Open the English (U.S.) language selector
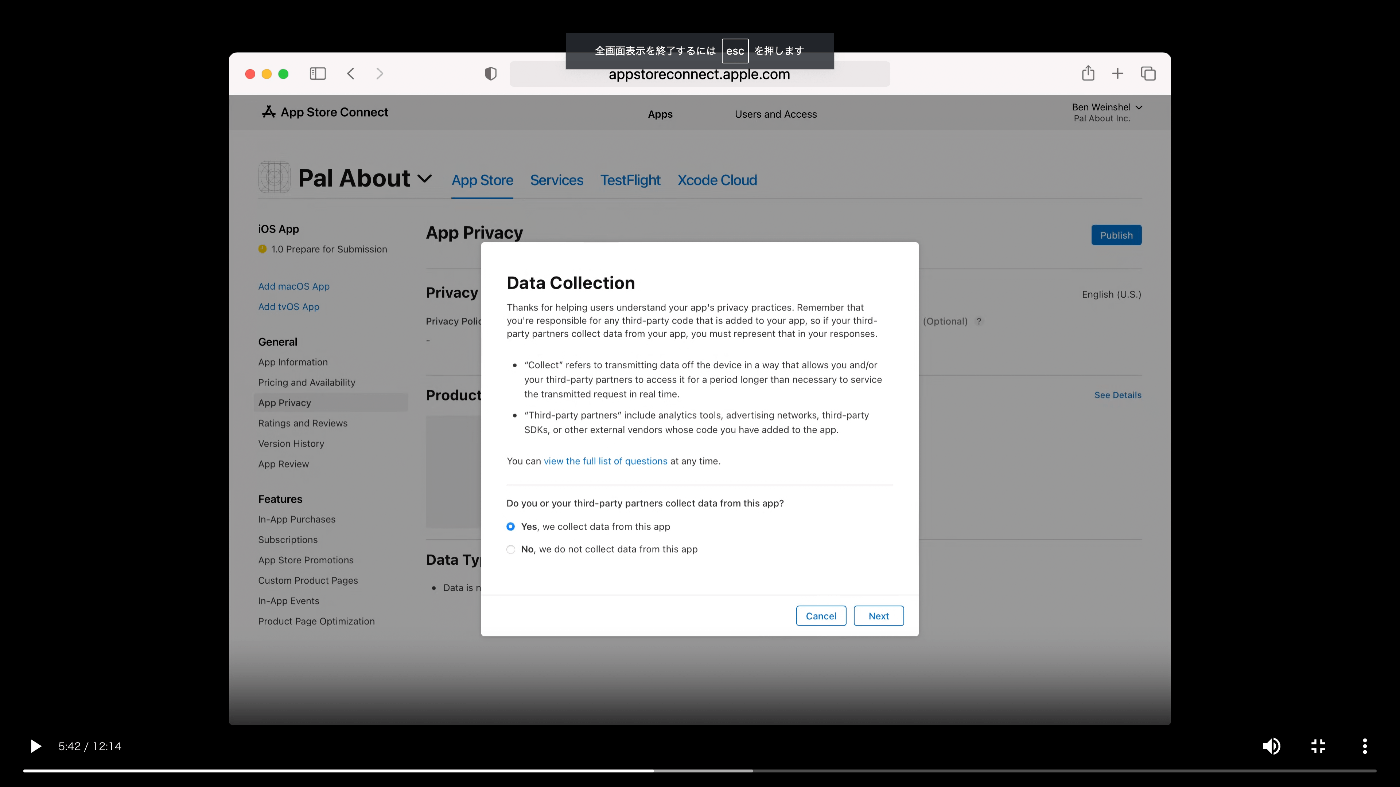 [1111, 295]
